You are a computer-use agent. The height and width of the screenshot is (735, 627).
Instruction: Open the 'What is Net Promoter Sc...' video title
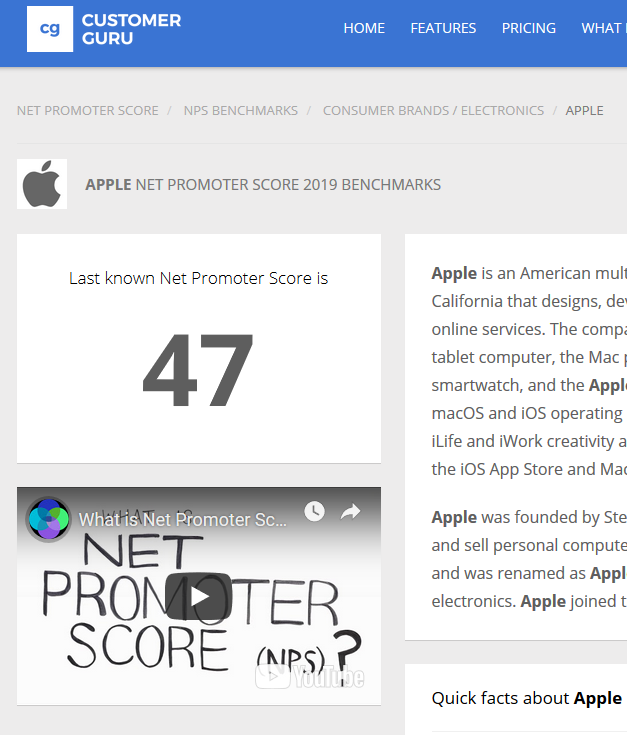[x=182, y=520]
